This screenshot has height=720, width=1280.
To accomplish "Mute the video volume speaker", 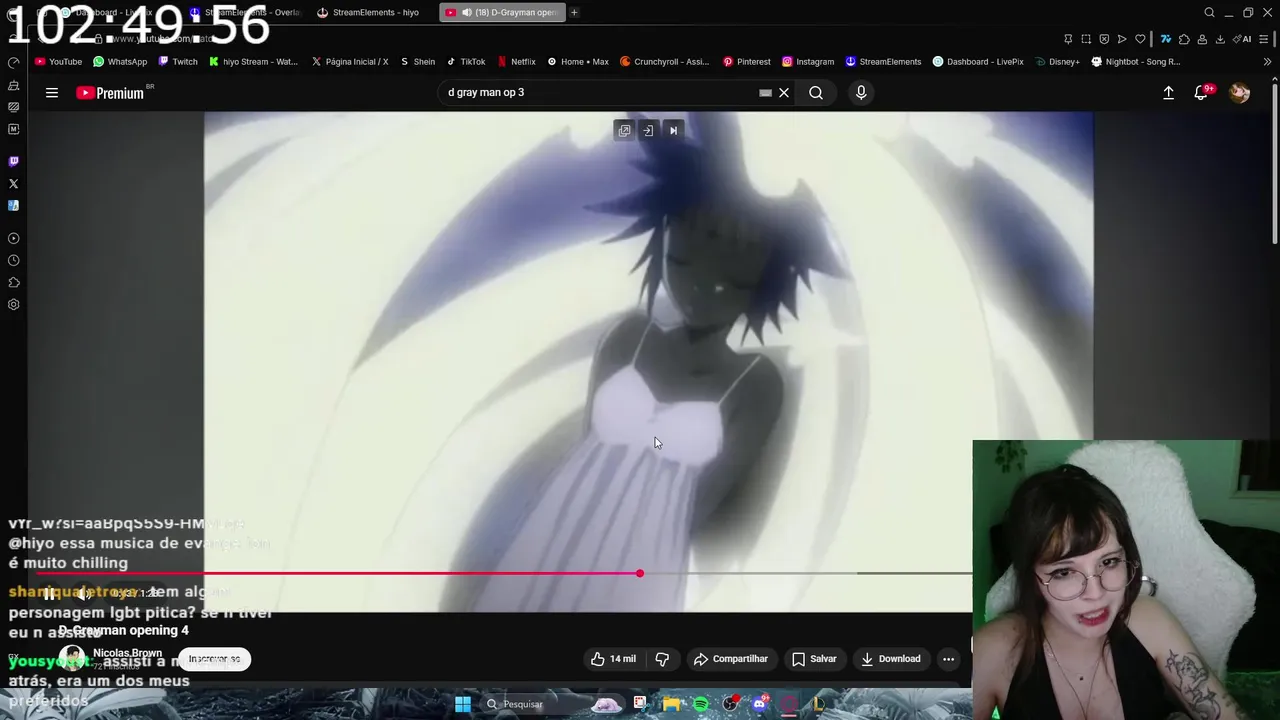I will point(84,593).
